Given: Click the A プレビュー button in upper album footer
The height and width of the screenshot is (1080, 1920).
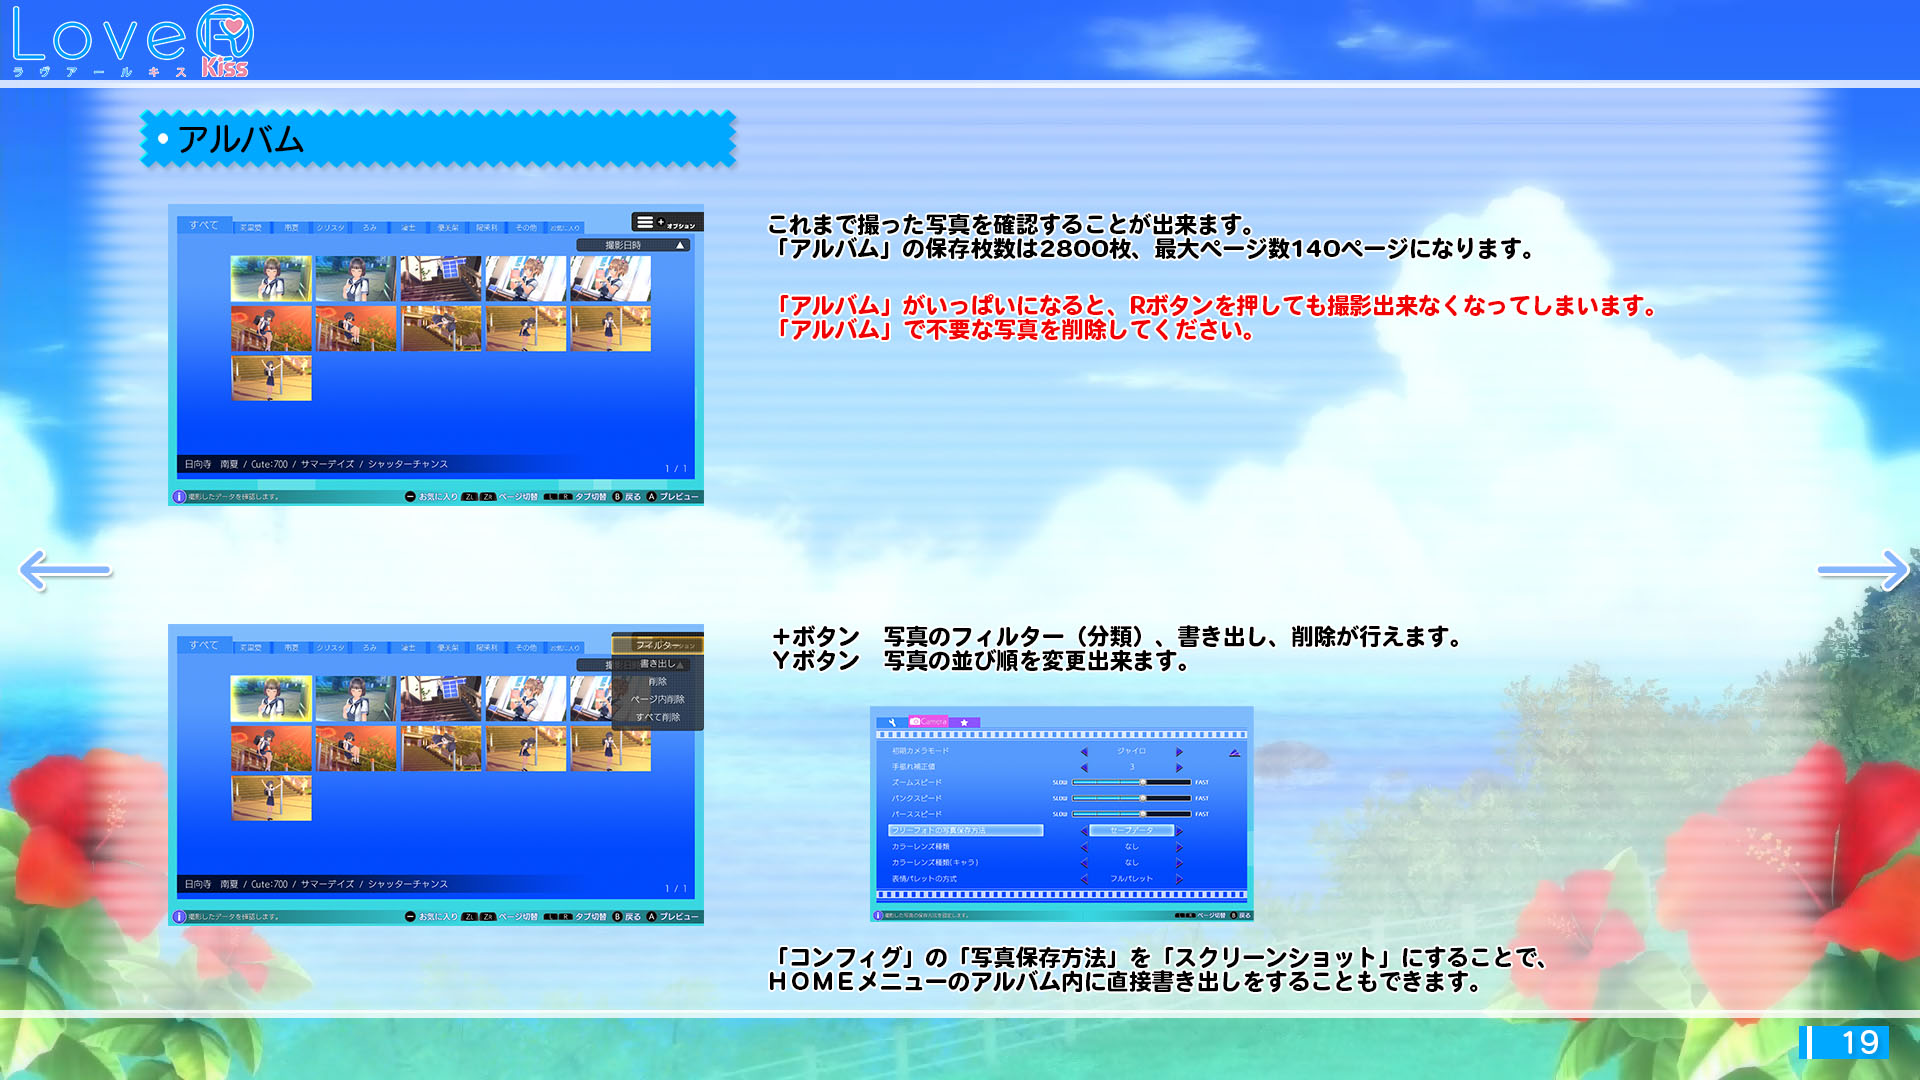Looking at the screenshot, I should [x=673, y=497].
